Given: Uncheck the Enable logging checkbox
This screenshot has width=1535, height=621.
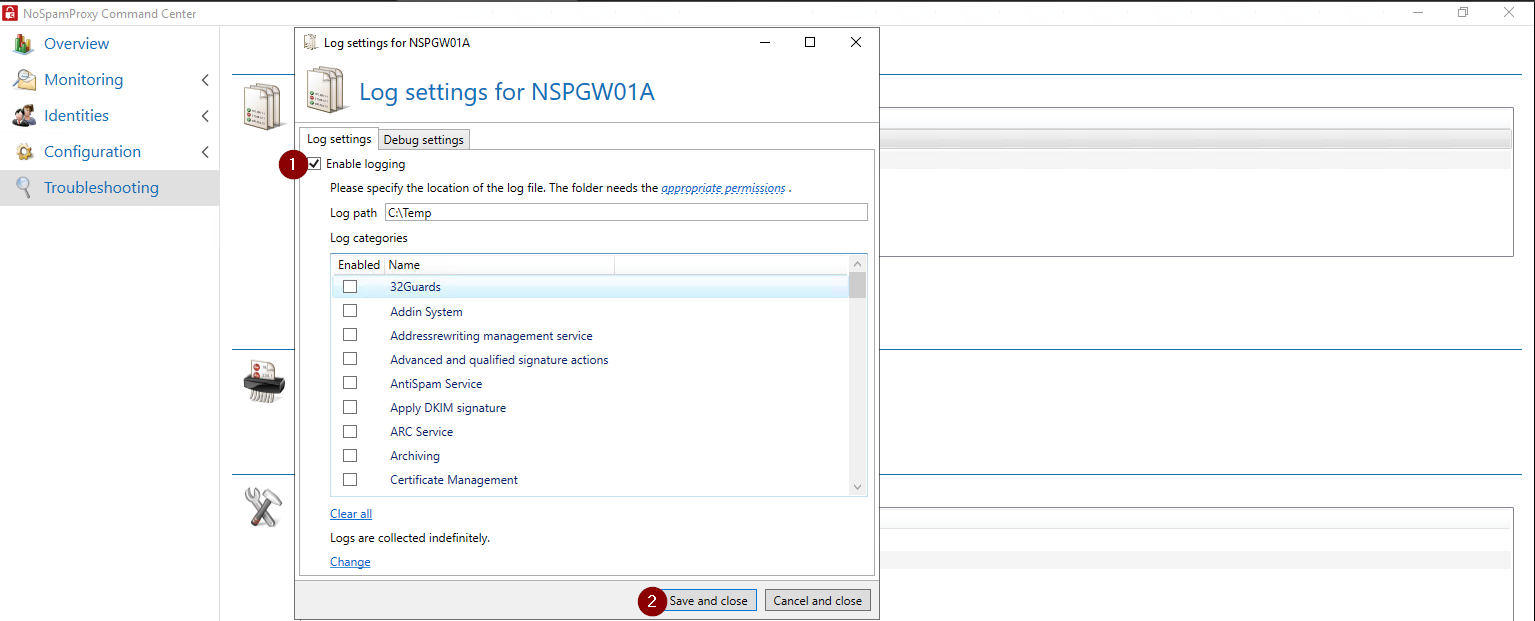Looking at the screenshot, I should coord(315,164).
